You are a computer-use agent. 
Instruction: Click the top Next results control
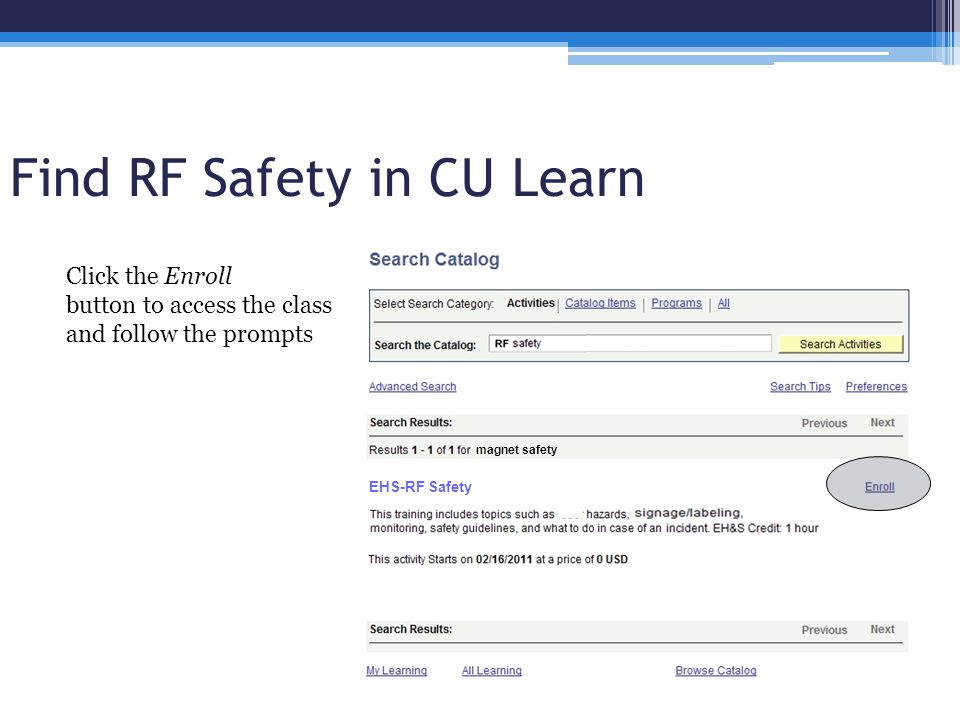point(882,422)
